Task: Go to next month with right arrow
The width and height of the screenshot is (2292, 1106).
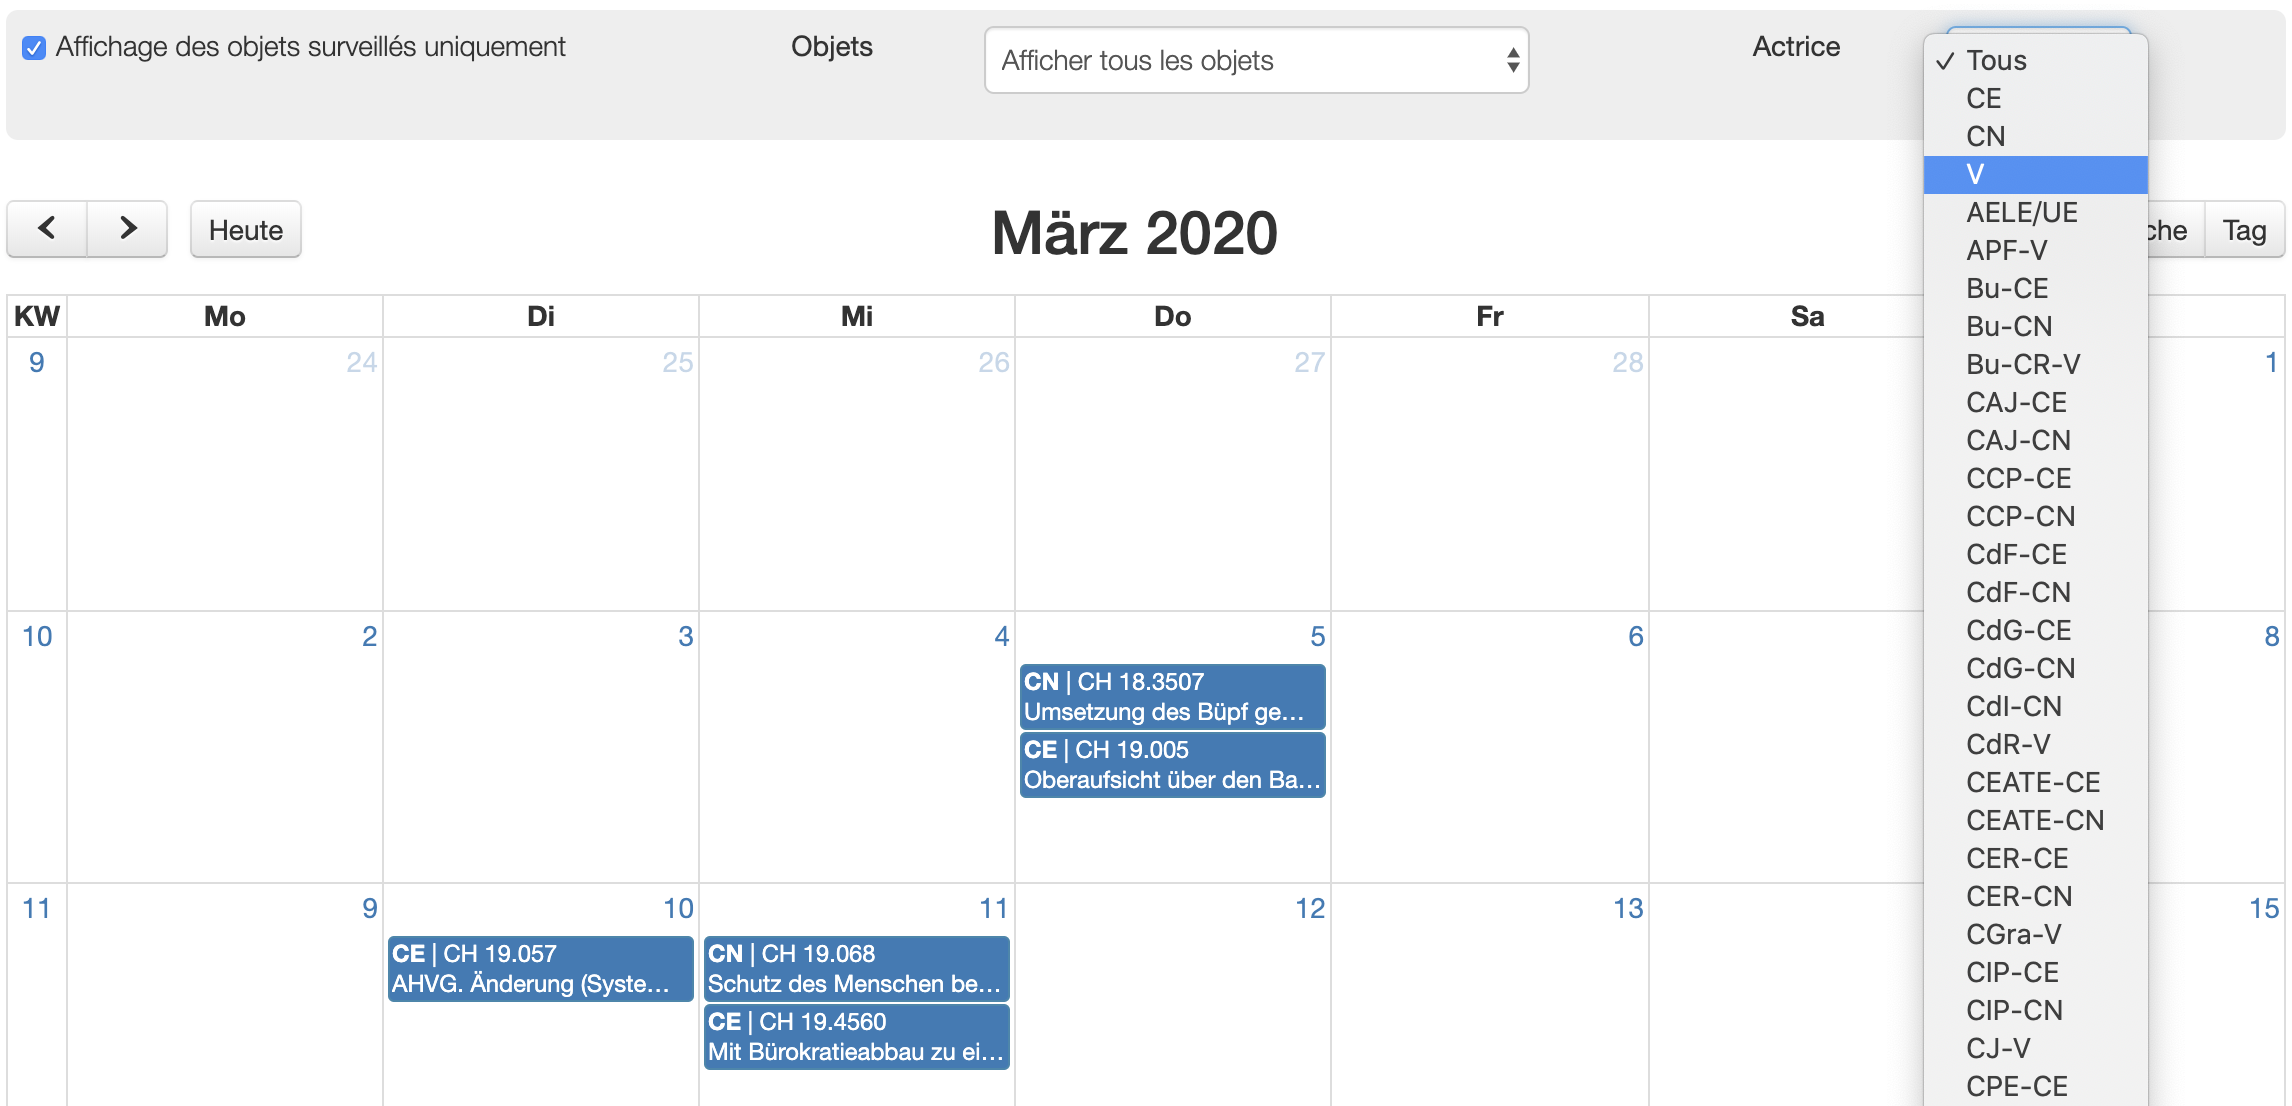Action: click(127, 229)
